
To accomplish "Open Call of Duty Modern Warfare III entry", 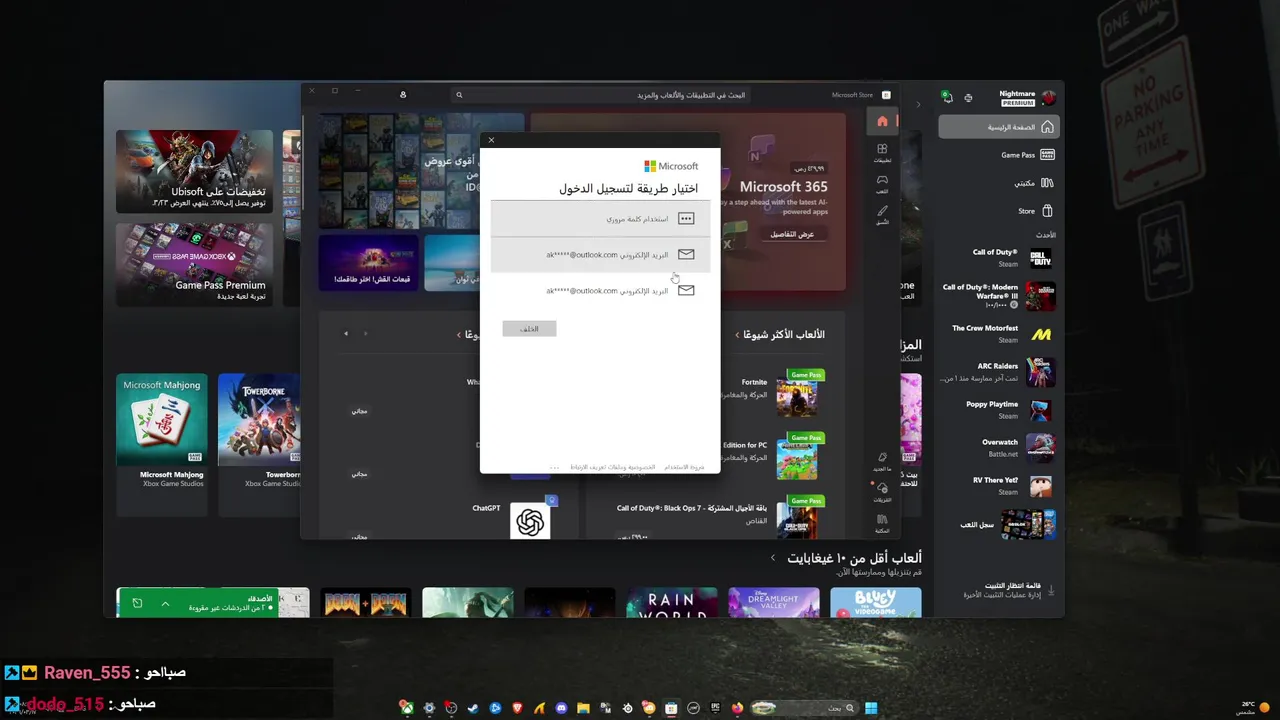I will (x=998, y=296).
